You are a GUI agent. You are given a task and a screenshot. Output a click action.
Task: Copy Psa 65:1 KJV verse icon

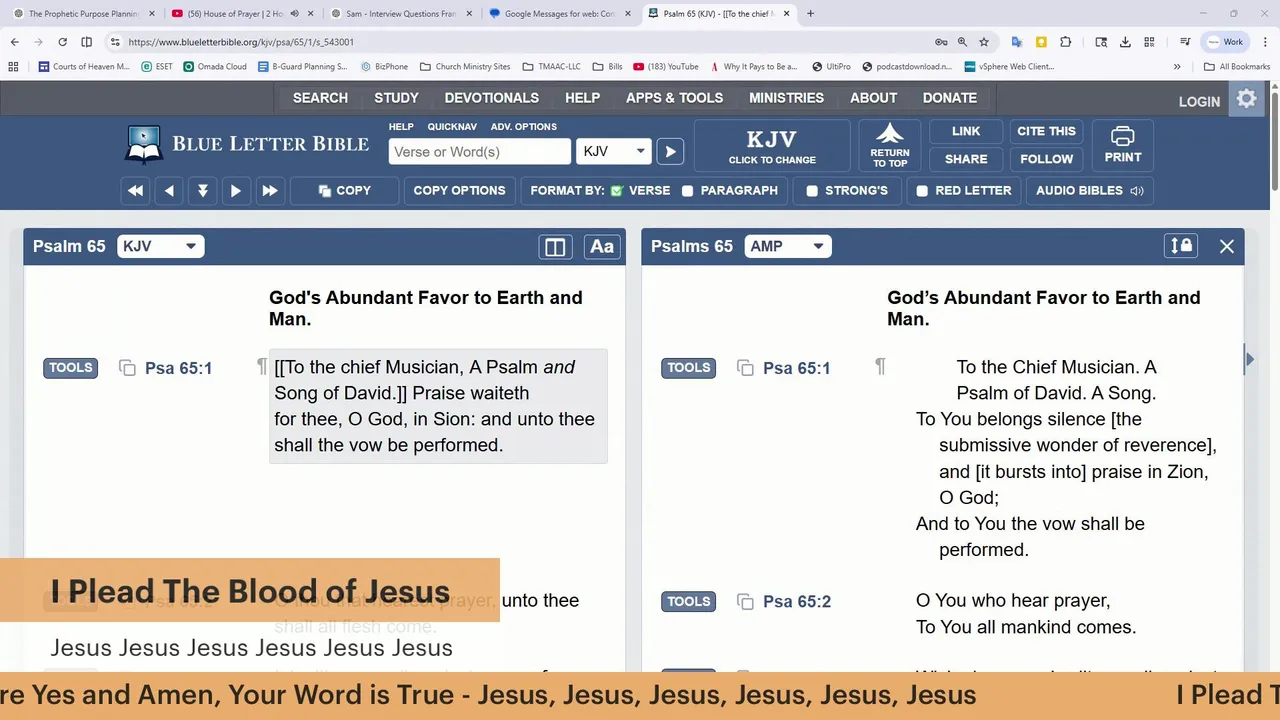[127, 368]
